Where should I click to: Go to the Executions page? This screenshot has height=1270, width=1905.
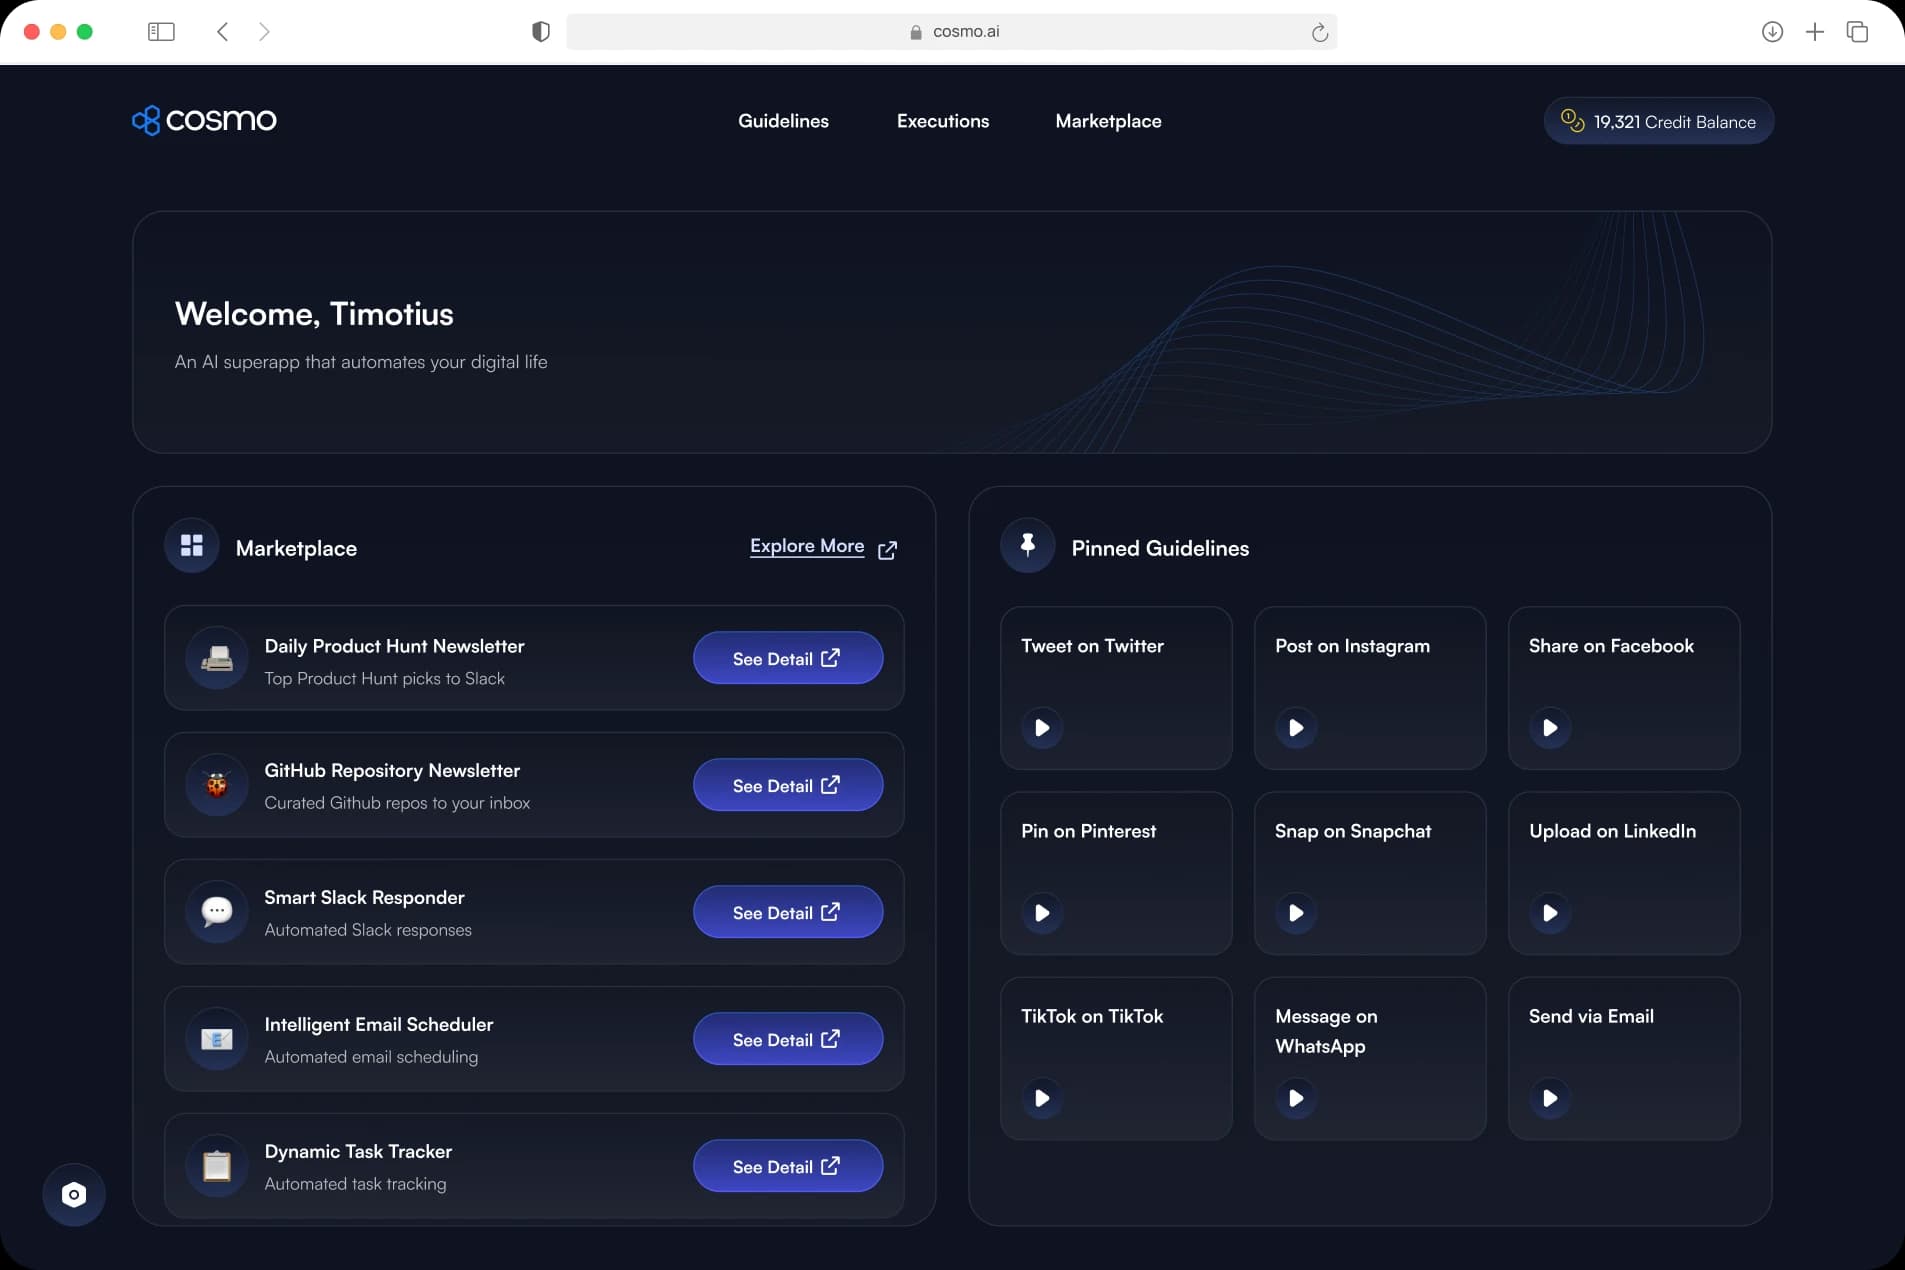coord(942,121)
